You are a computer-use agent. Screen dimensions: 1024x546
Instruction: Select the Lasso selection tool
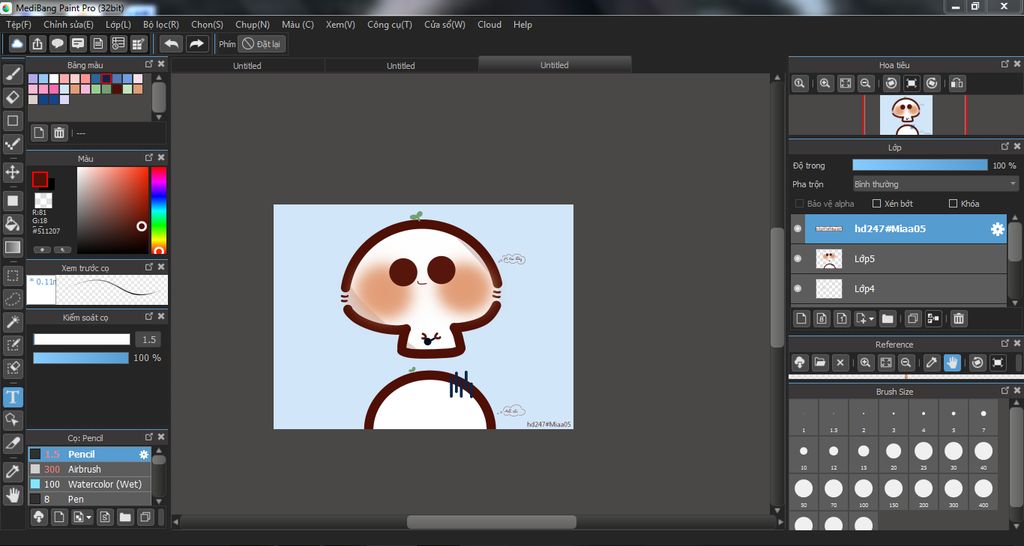point(12,299)
